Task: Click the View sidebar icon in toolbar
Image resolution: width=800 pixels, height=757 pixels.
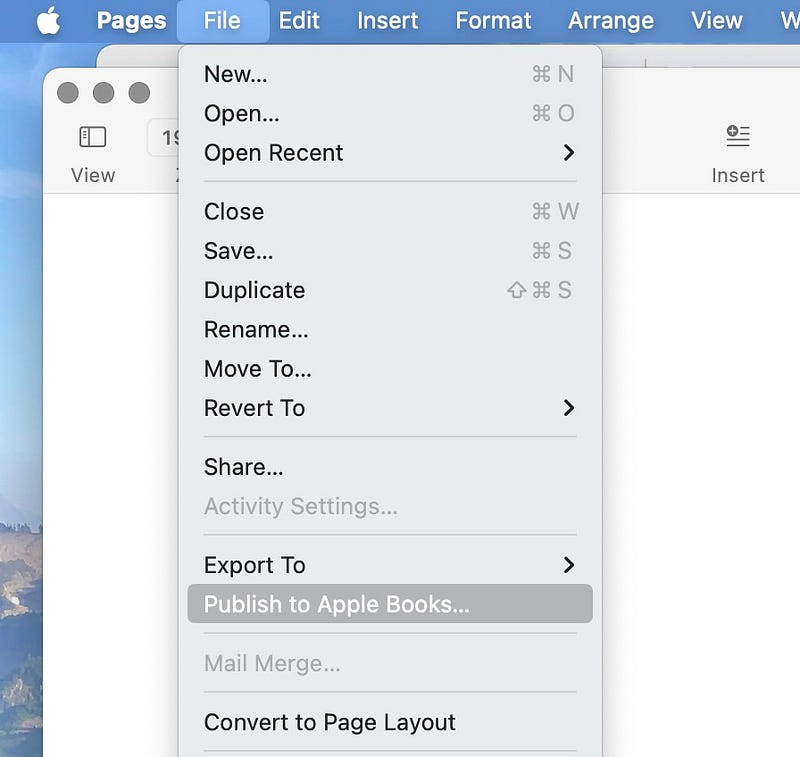Action: coord(93,137)
